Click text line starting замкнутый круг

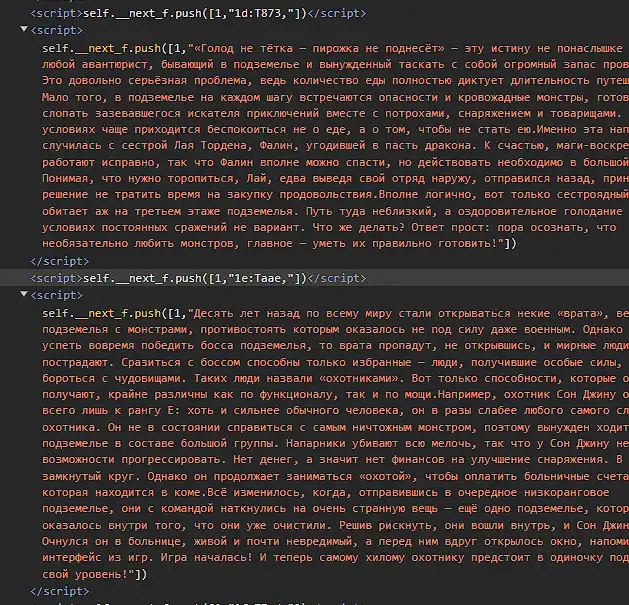335,476
